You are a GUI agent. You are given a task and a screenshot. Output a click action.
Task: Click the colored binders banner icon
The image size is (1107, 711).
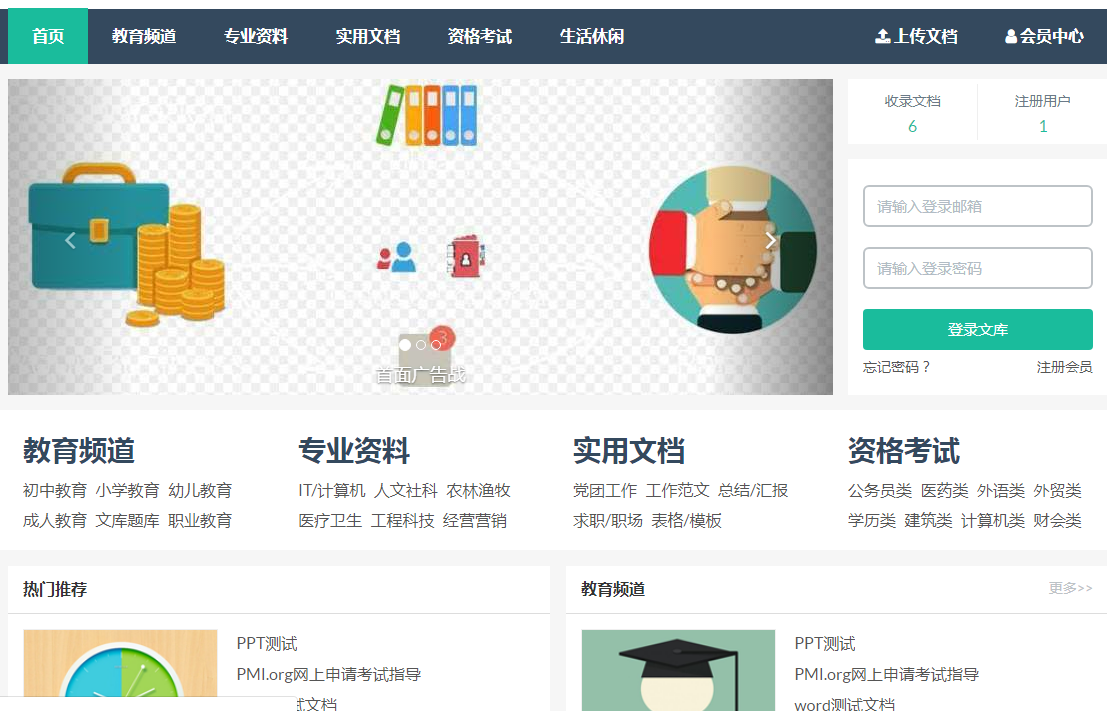427,115
